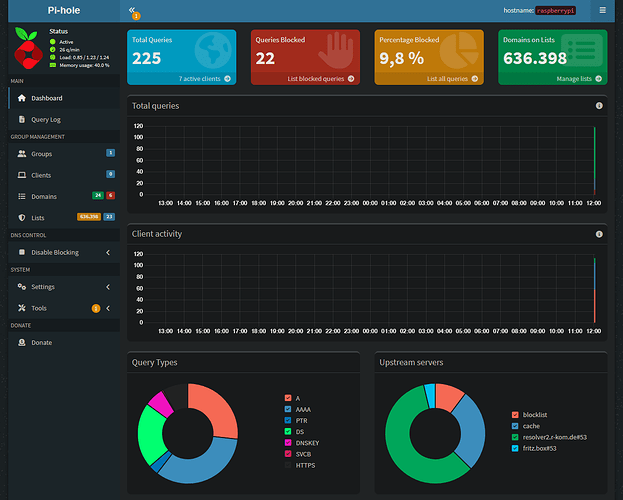623x500 pixels.
Task: Click the Pi-hole raspberry logo
Action: point(28,48)
